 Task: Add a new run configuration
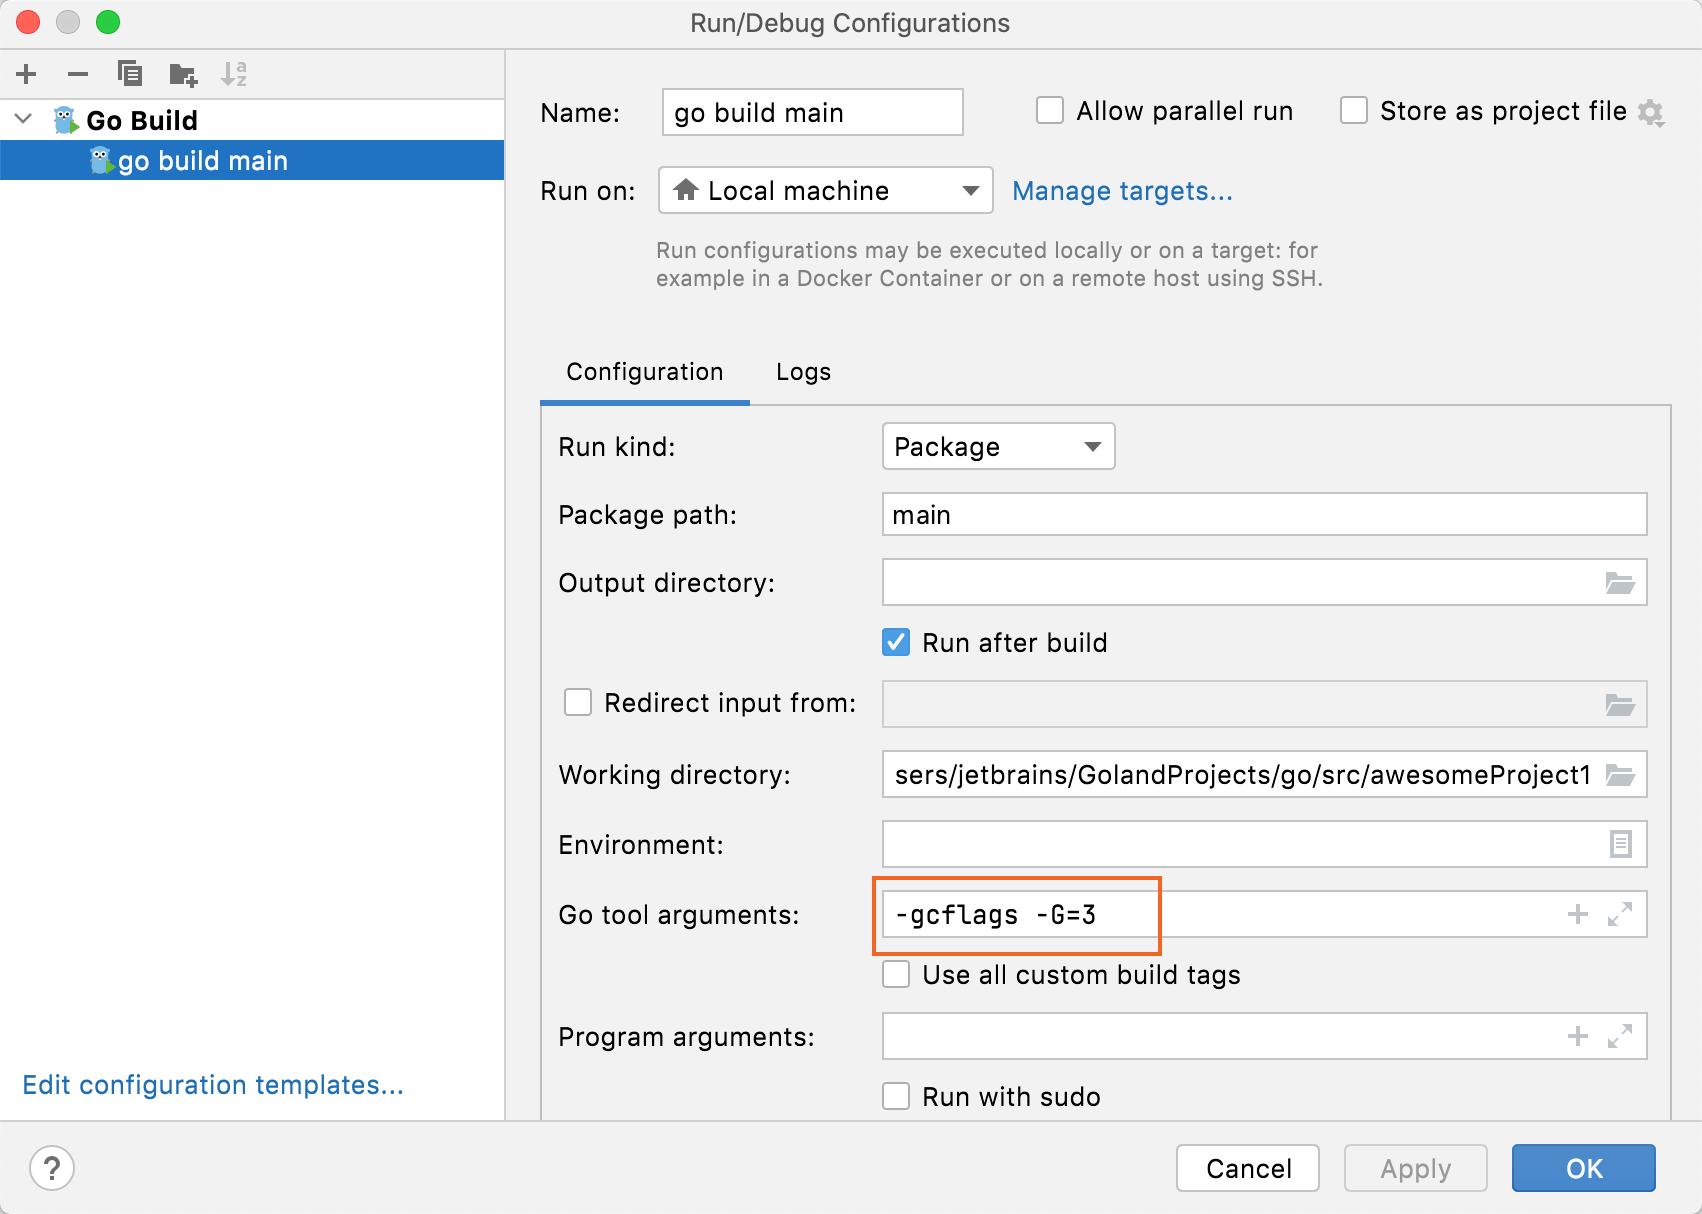click(26, 73)
